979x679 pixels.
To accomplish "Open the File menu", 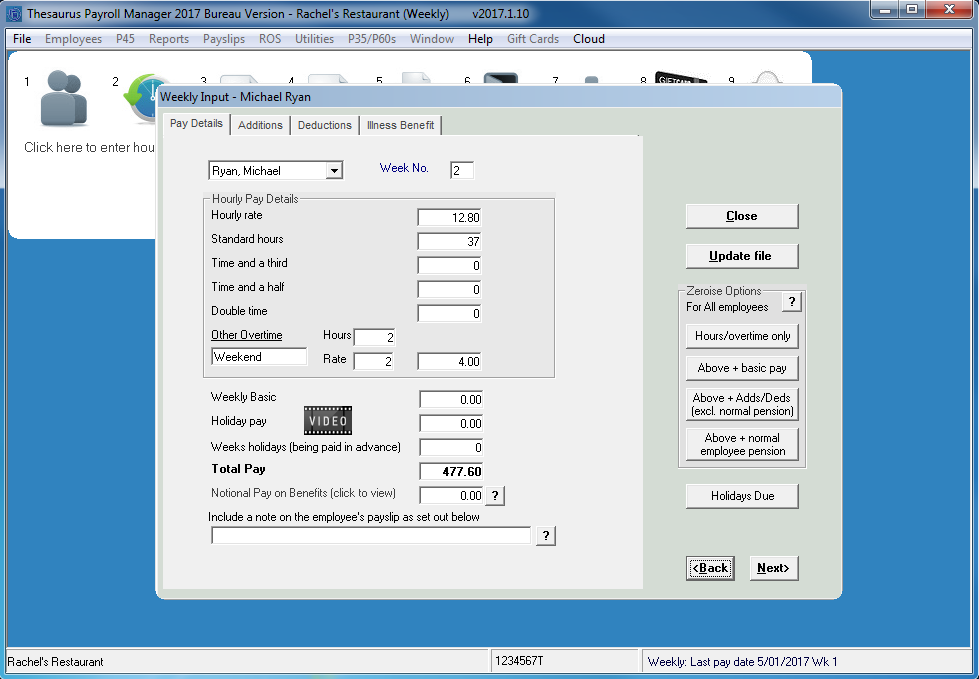I will [x=22, y=39].
